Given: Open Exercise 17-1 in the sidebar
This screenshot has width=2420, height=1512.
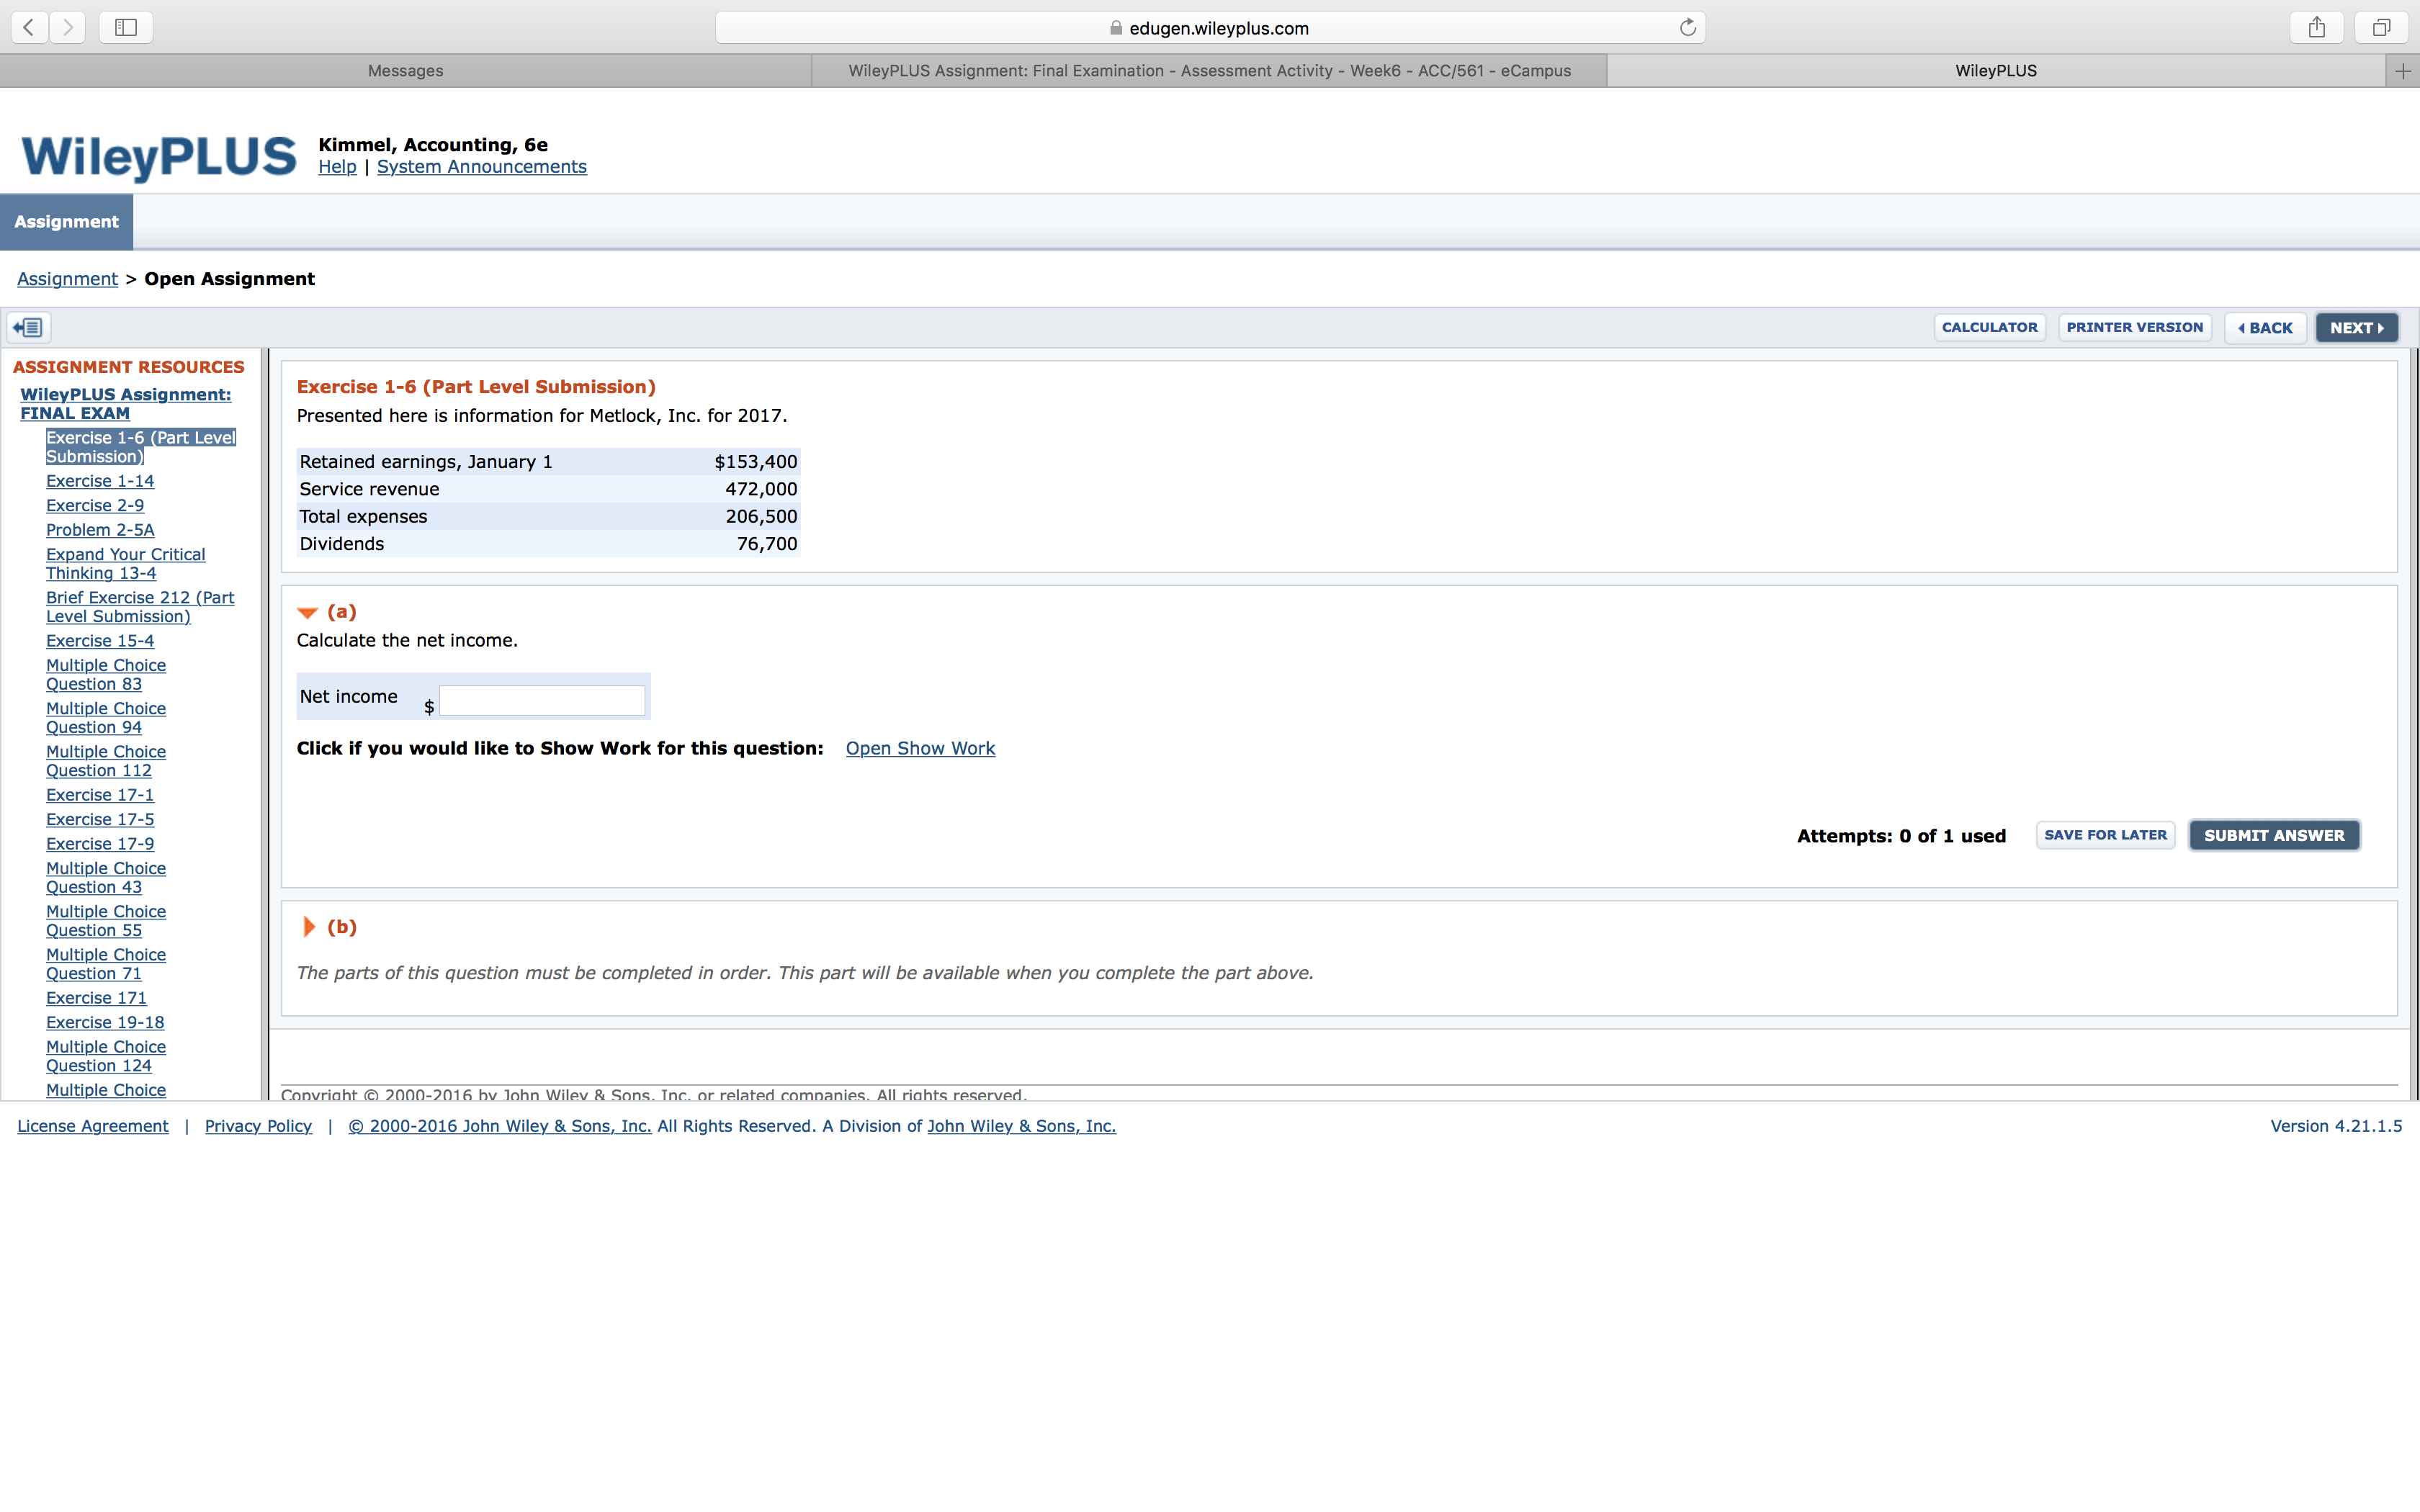Looking at the screenshot, I should pos(100,795).
